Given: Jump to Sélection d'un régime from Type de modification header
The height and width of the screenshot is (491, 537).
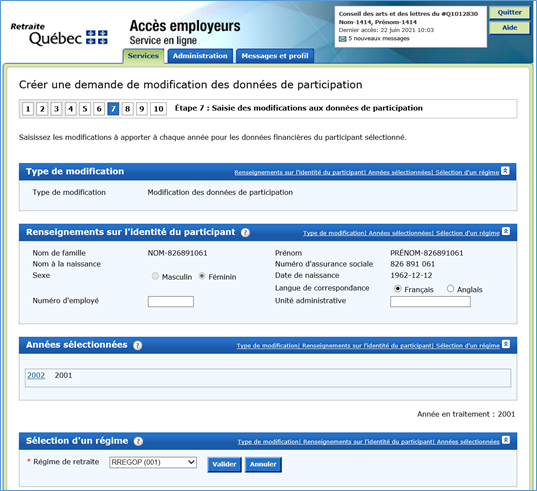Looking at the screenshot, I should 467,173.
